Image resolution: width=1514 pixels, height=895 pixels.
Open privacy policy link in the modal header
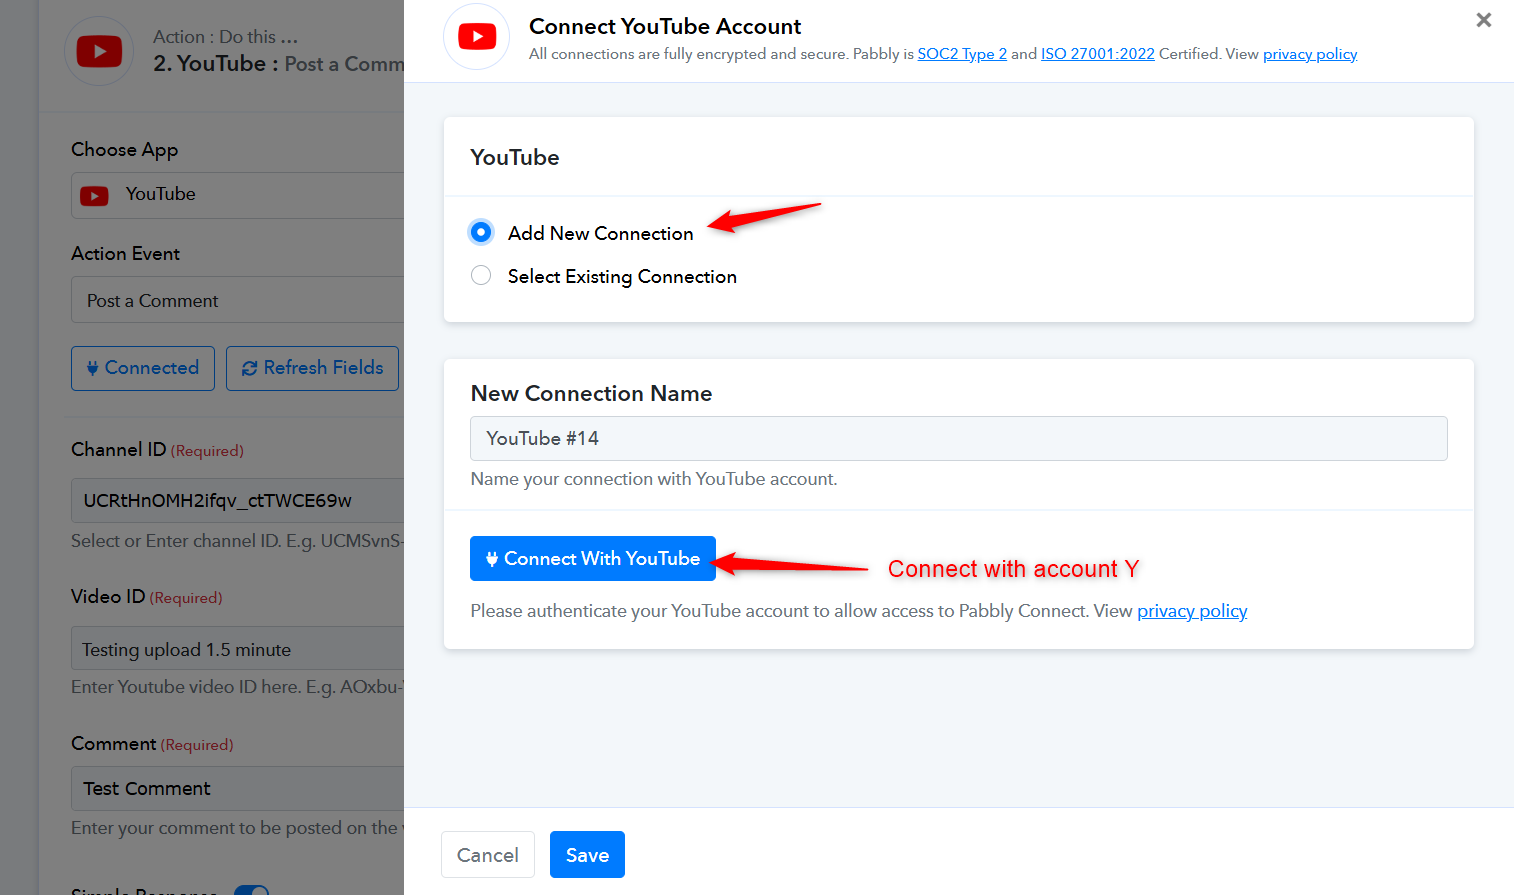coord(1309,54)
